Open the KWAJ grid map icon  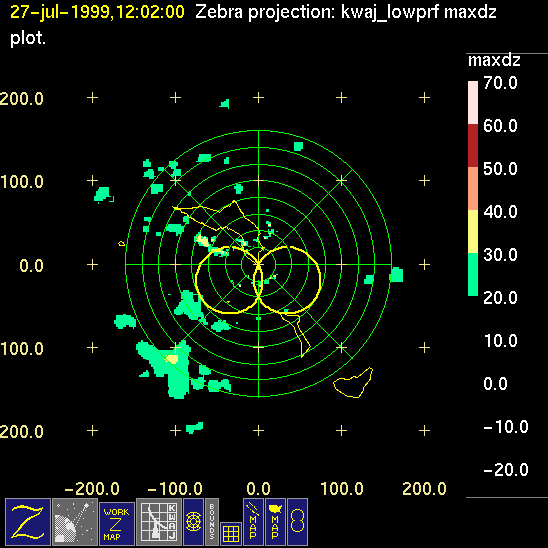pyautogui.click(x=159, y=522)
